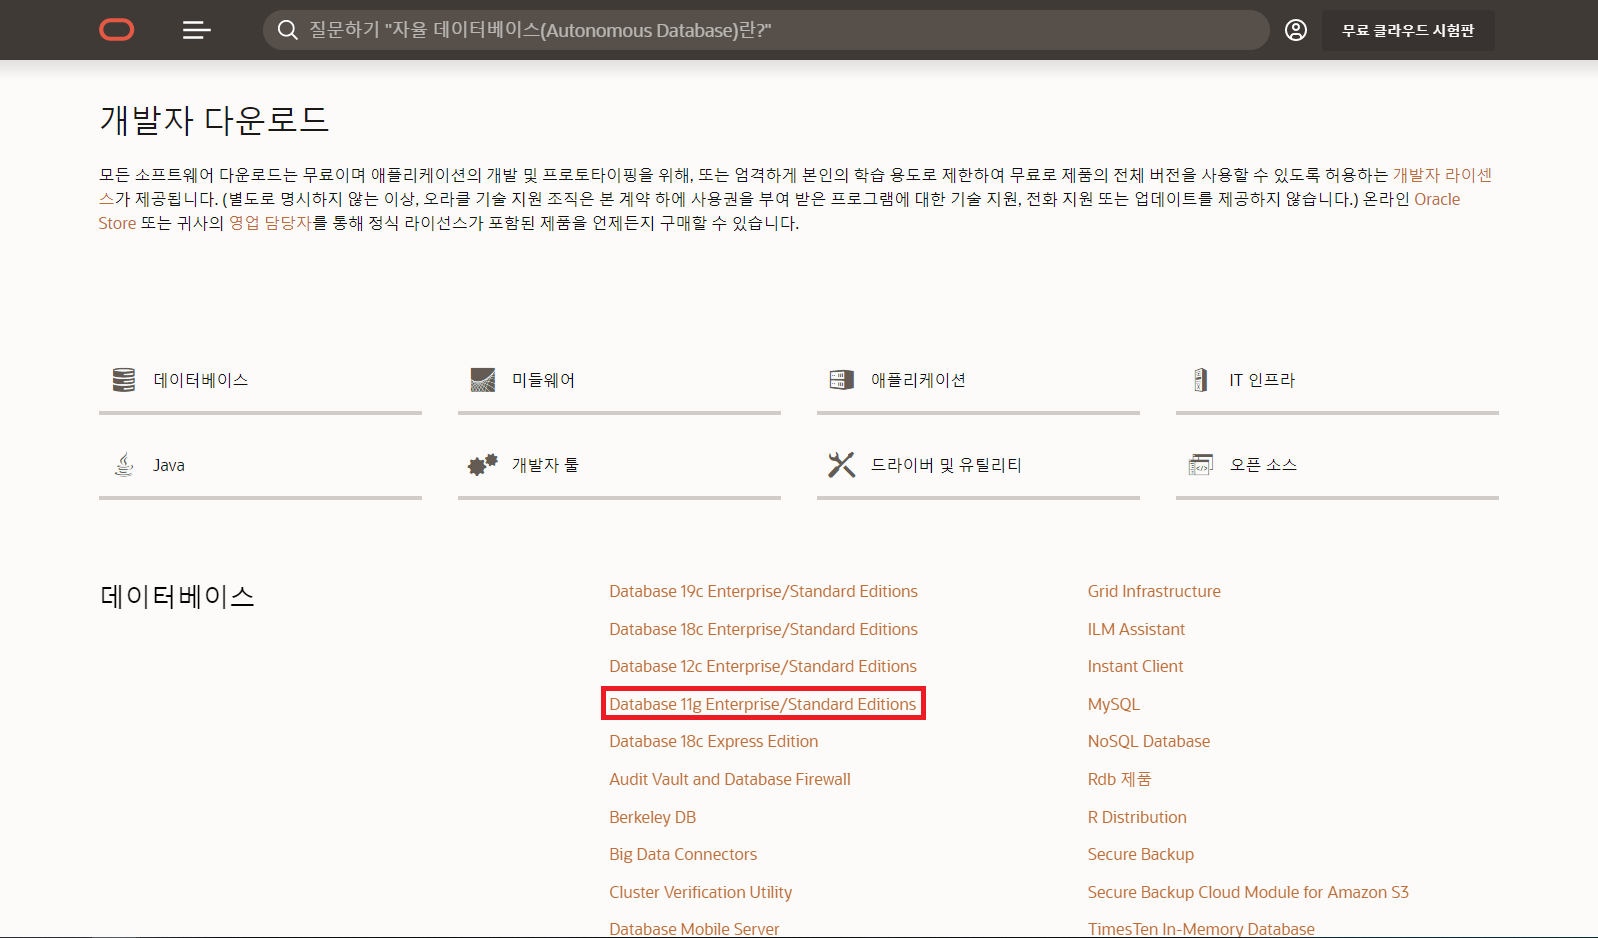Click the Java coffee cup icon
Screen dimensions: 1598x938
point(124,465)
